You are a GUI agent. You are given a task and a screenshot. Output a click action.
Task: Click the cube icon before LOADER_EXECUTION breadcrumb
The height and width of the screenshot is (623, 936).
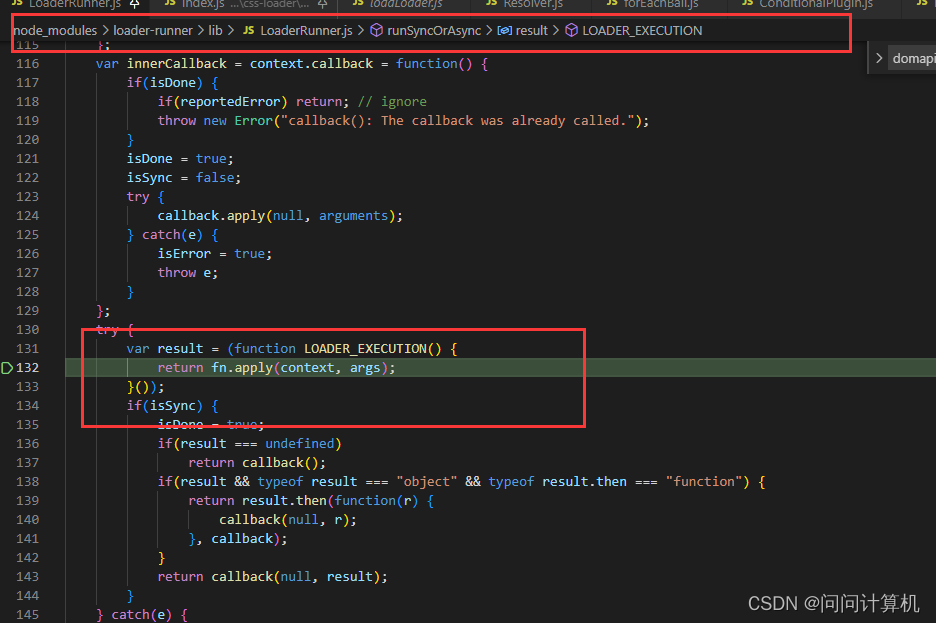click(x=571, y=30)
